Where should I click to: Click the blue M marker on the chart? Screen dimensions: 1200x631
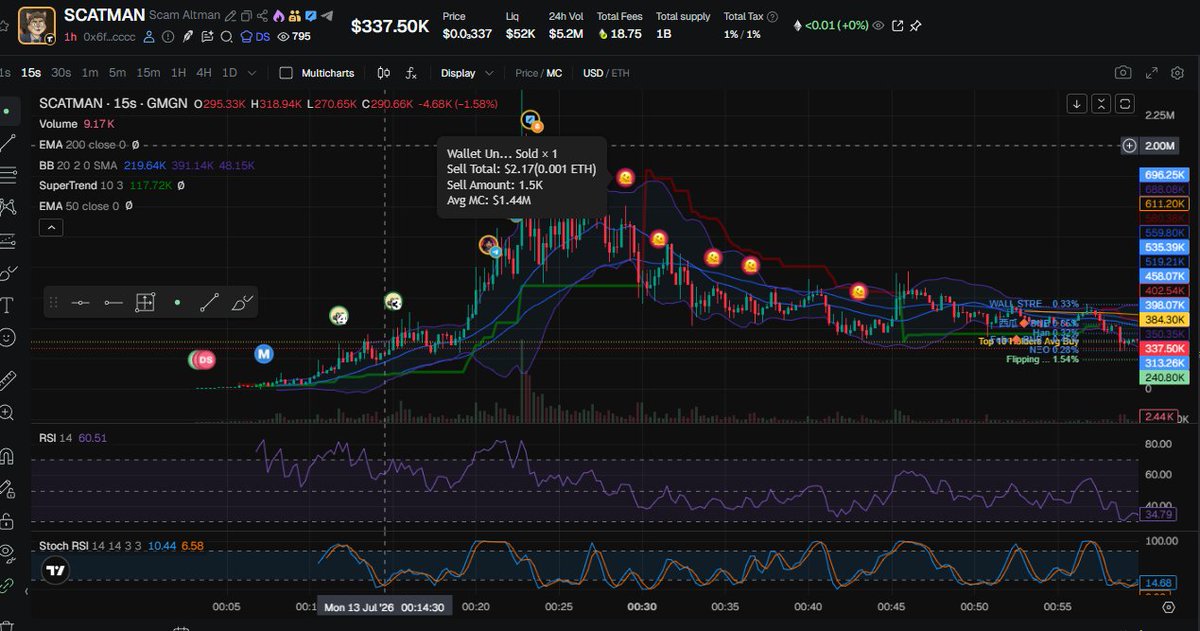264,353
